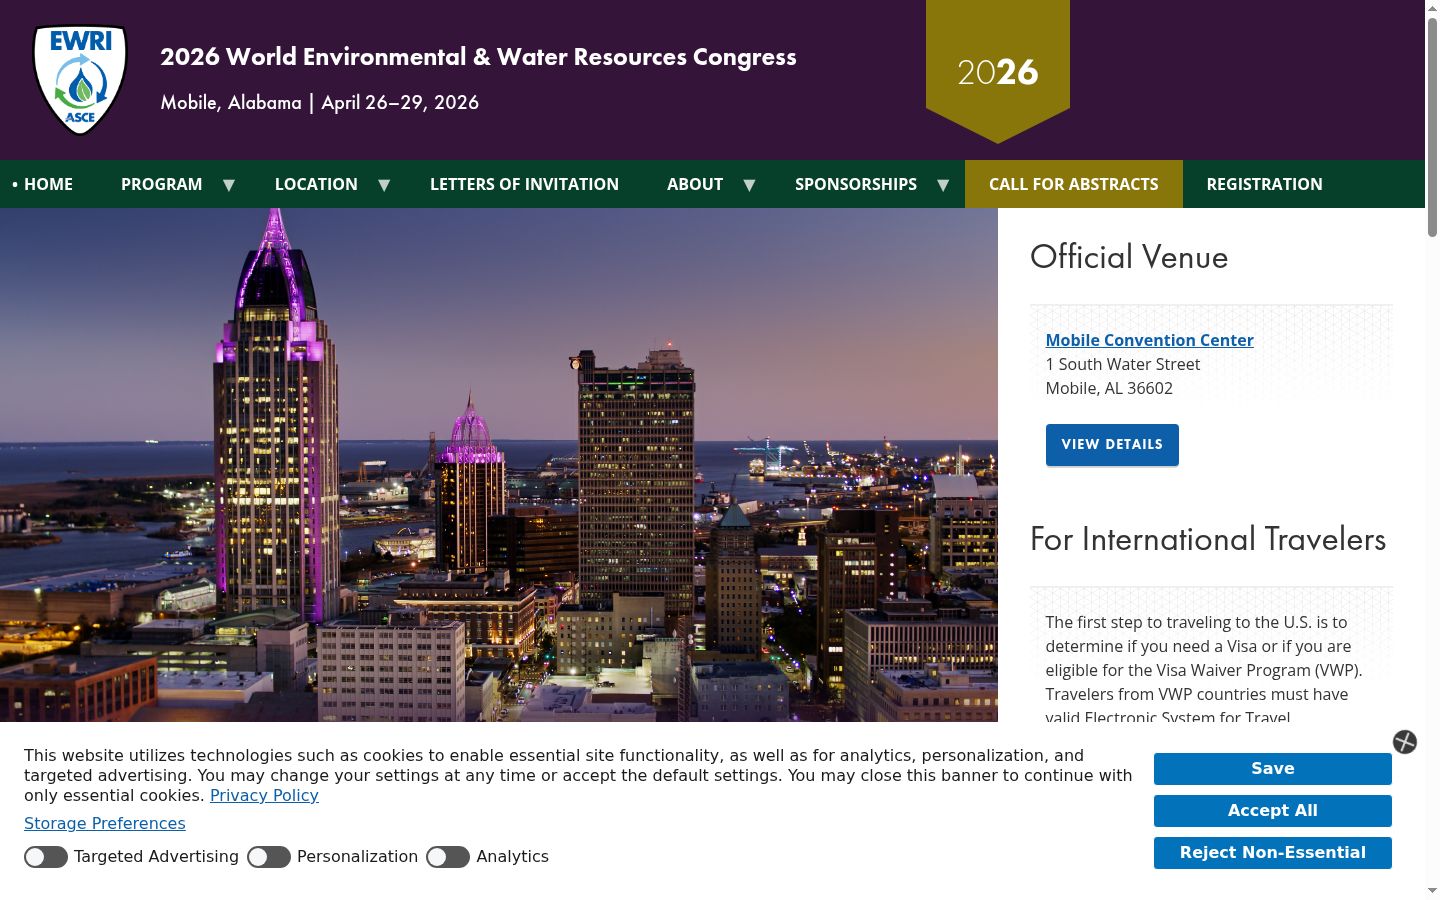
Task: Open the Location menu item
Action: [316, 184]
